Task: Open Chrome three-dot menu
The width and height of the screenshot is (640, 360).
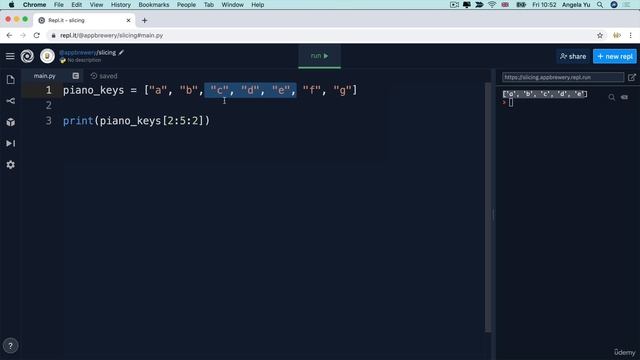Action: [x=631, y=36]
